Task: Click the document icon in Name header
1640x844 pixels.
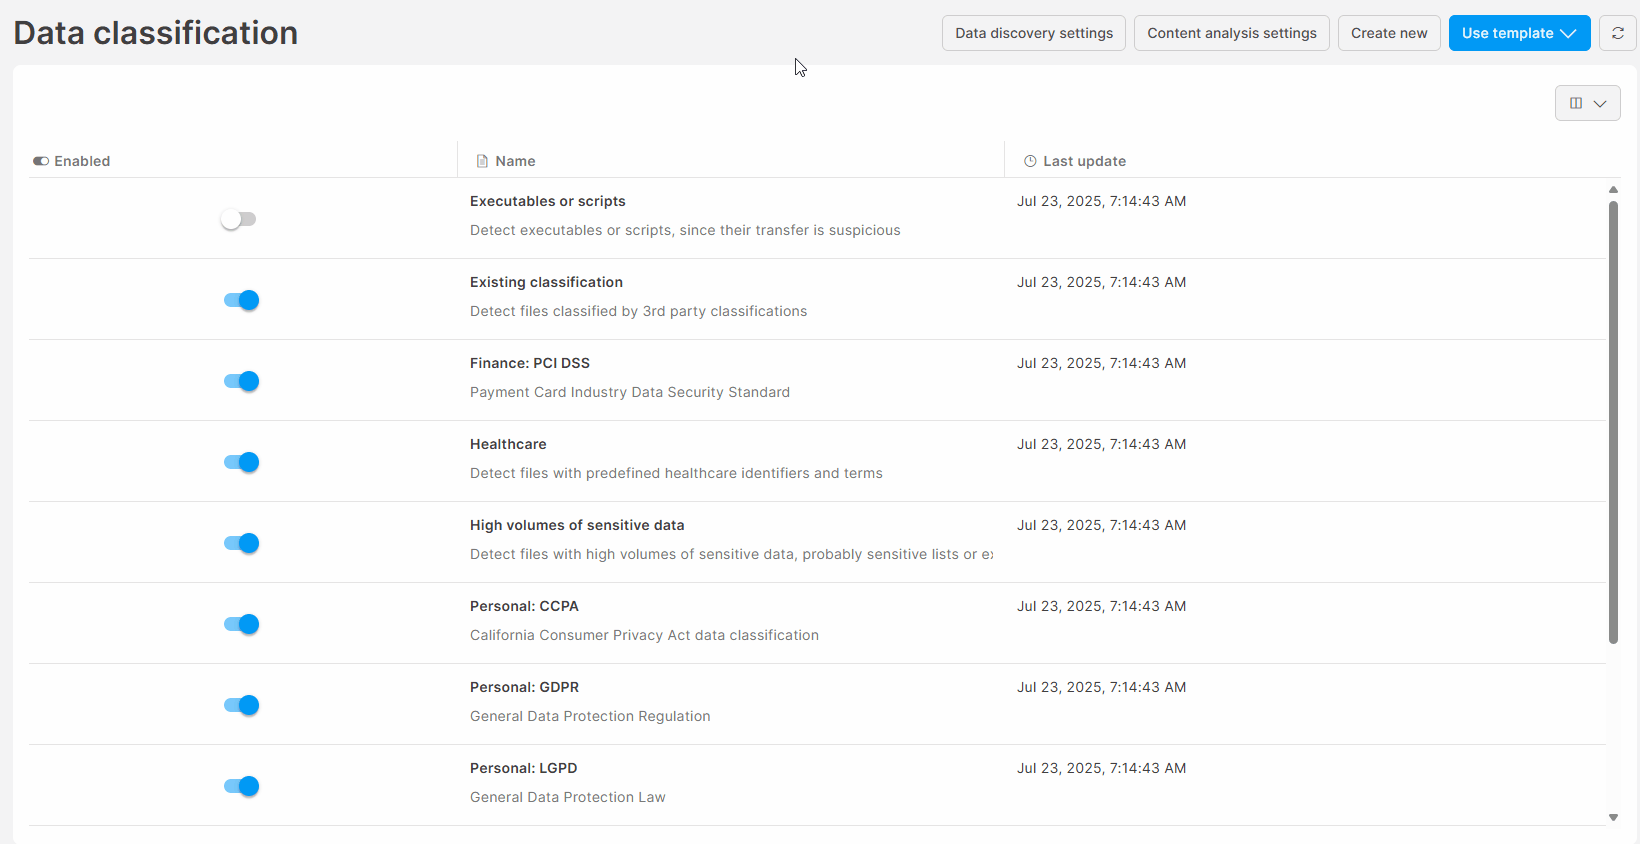Action: (482, 161)
